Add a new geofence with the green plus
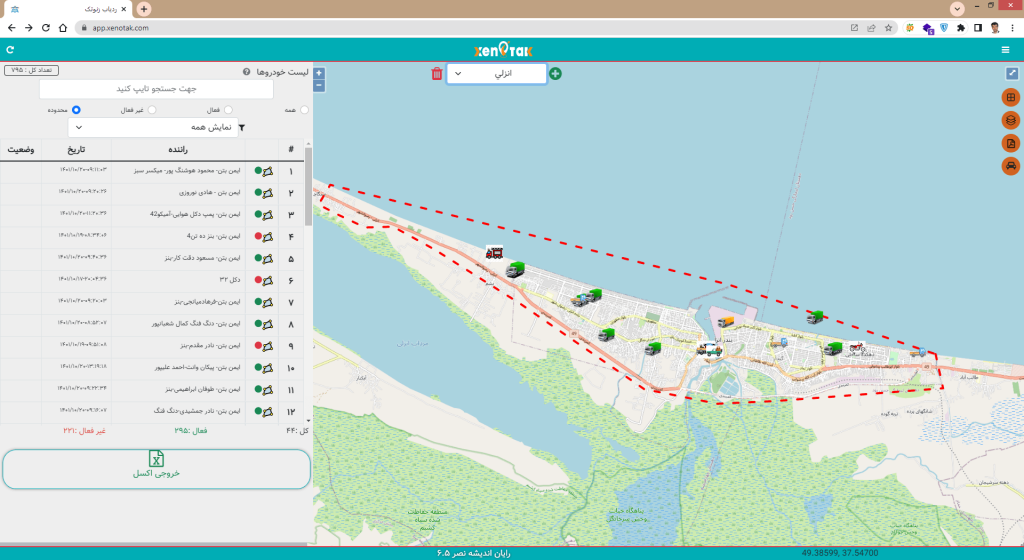The image size is (1024, 560). coord(555,73)
